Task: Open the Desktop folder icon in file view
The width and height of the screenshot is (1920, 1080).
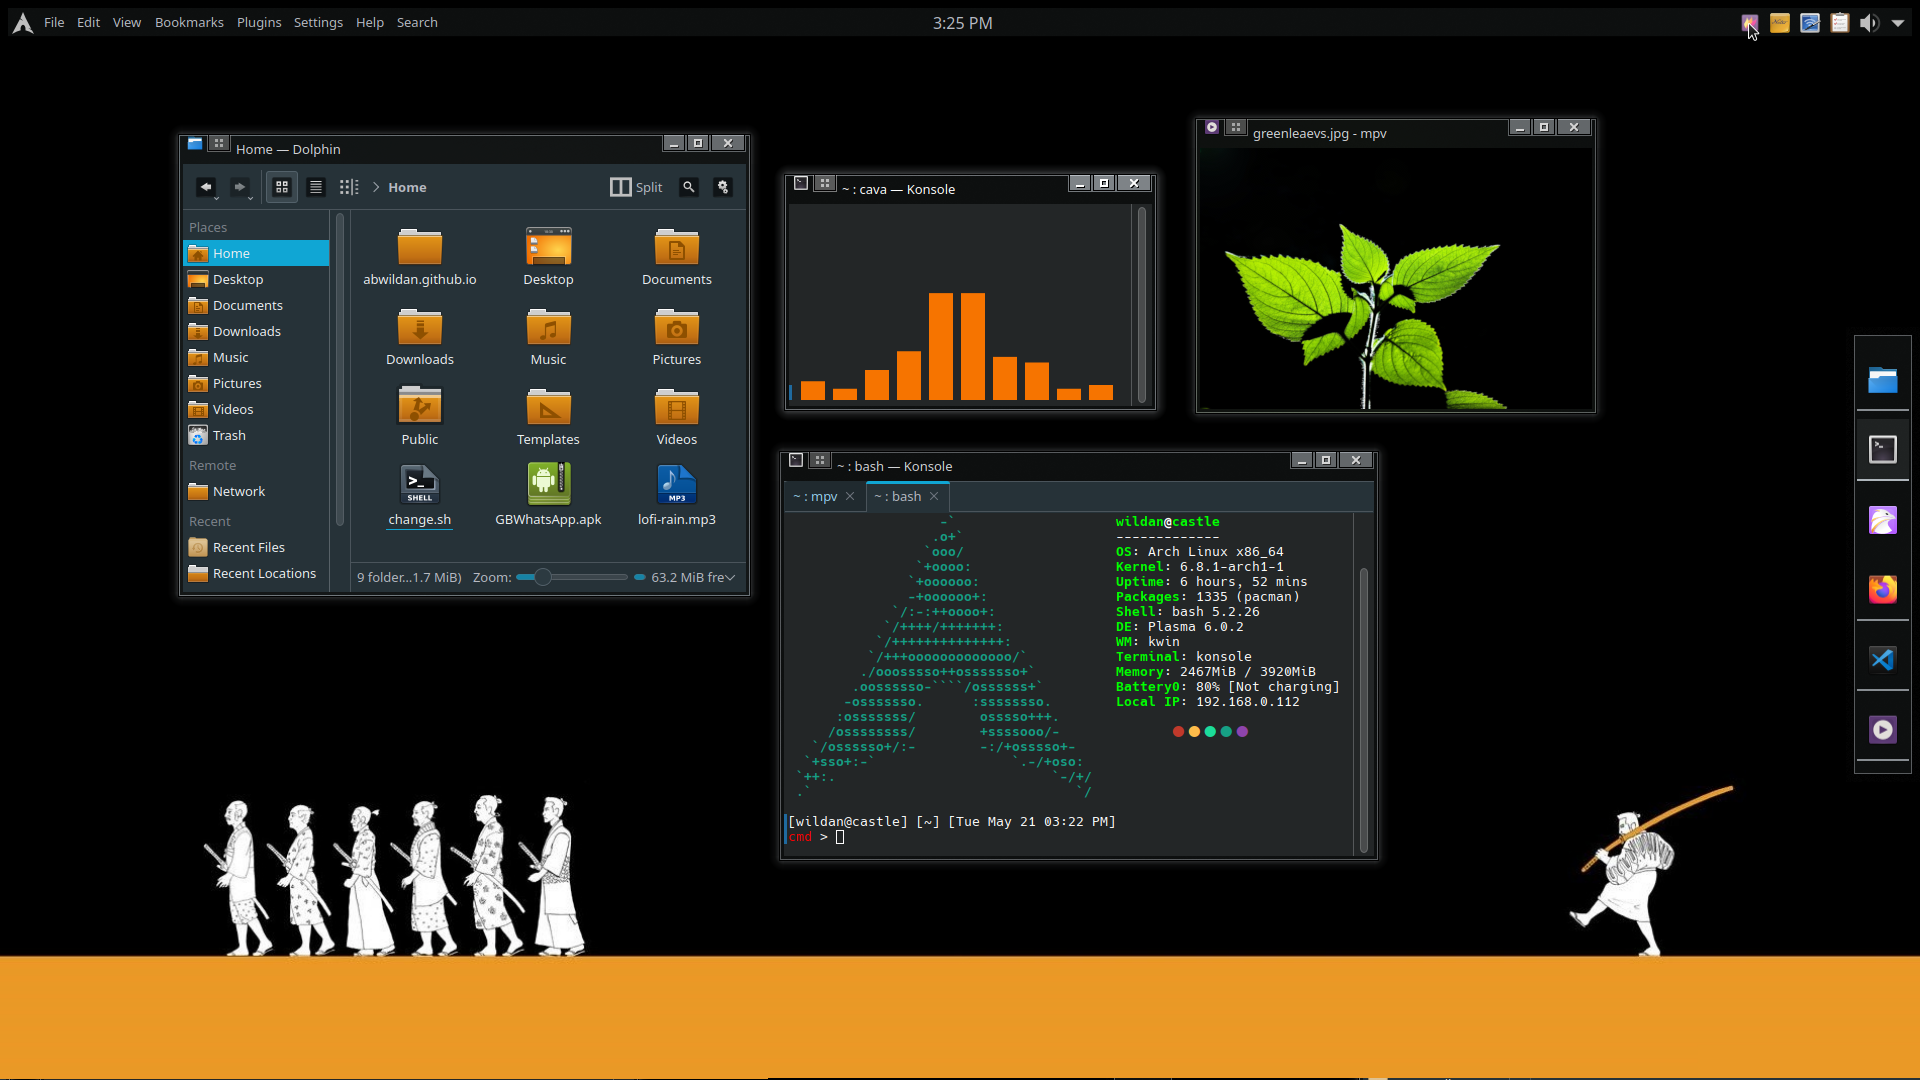Action: [x=548, y=257]
